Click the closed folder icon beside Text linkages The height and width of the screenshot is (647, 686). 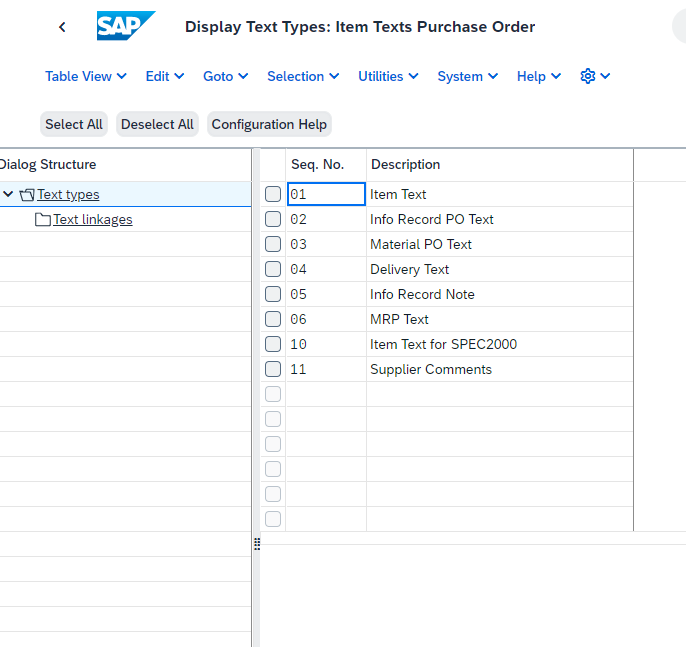point(42,220)
